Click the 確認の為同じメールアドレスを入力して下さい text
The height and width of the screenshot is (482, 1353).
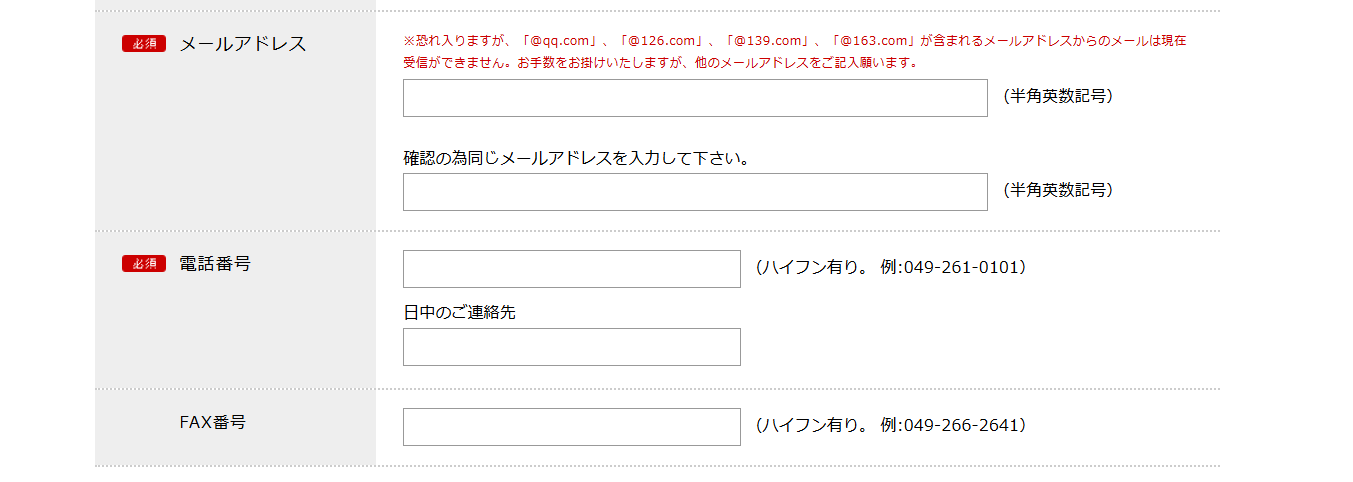(x=577, y=158)
